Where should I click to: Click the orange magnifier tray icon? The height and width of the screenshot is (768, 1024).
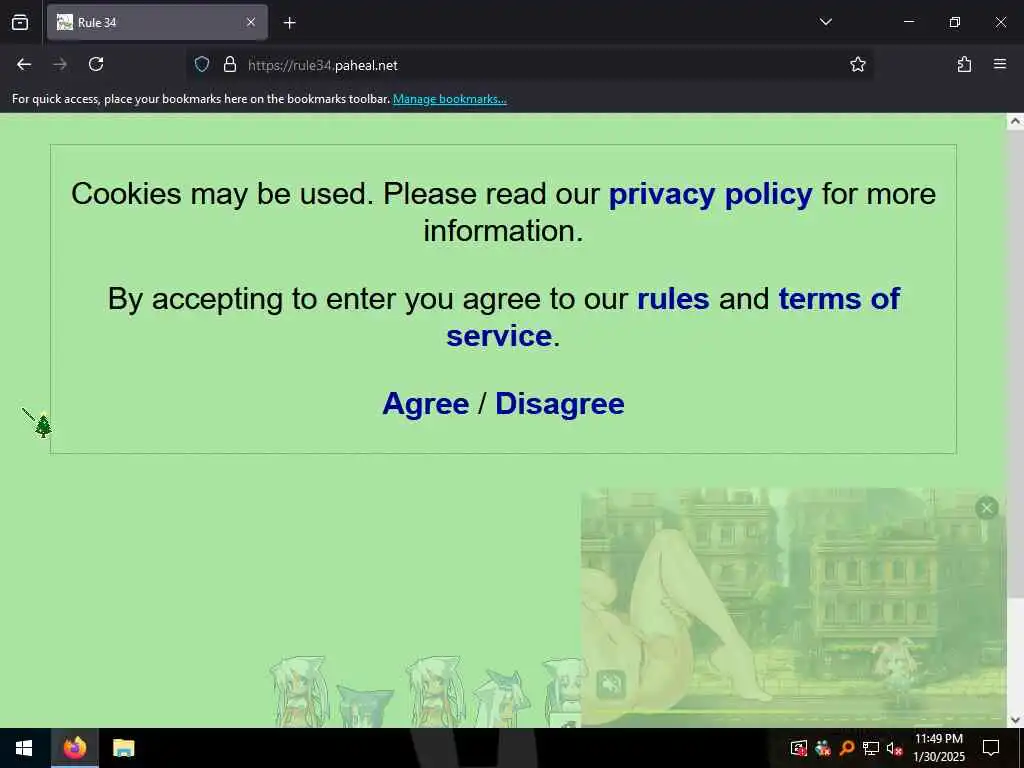click(x=847, y=748)
